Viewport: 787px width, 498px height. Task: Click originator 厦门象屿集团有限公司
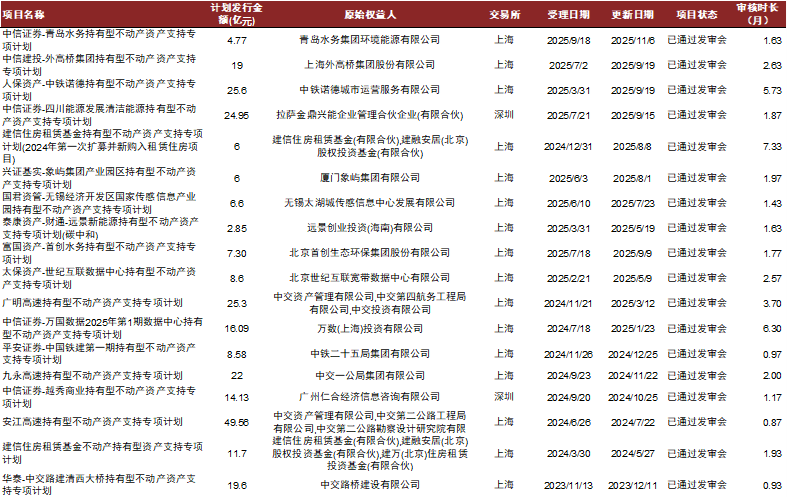[370, 178]
